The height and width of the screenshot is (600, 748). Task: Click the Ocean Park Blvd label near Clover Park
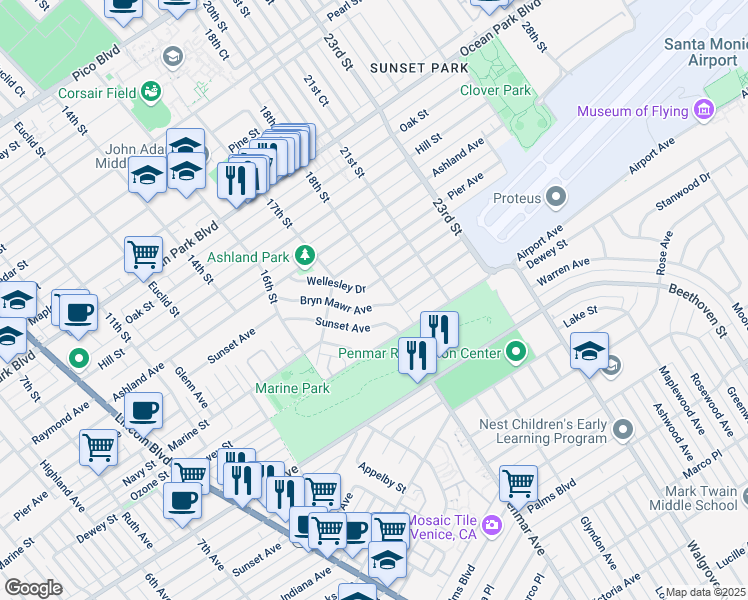[500, 28]
